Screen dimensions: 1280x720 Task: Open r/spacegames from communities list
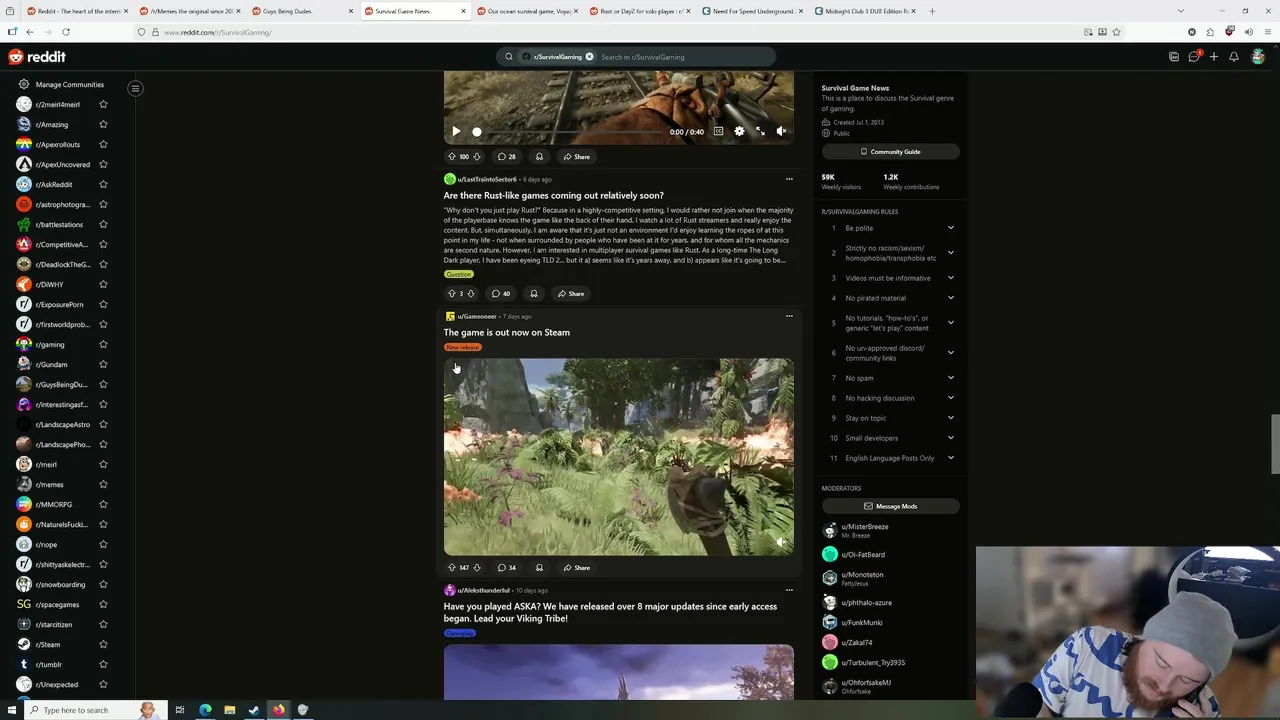57,604
